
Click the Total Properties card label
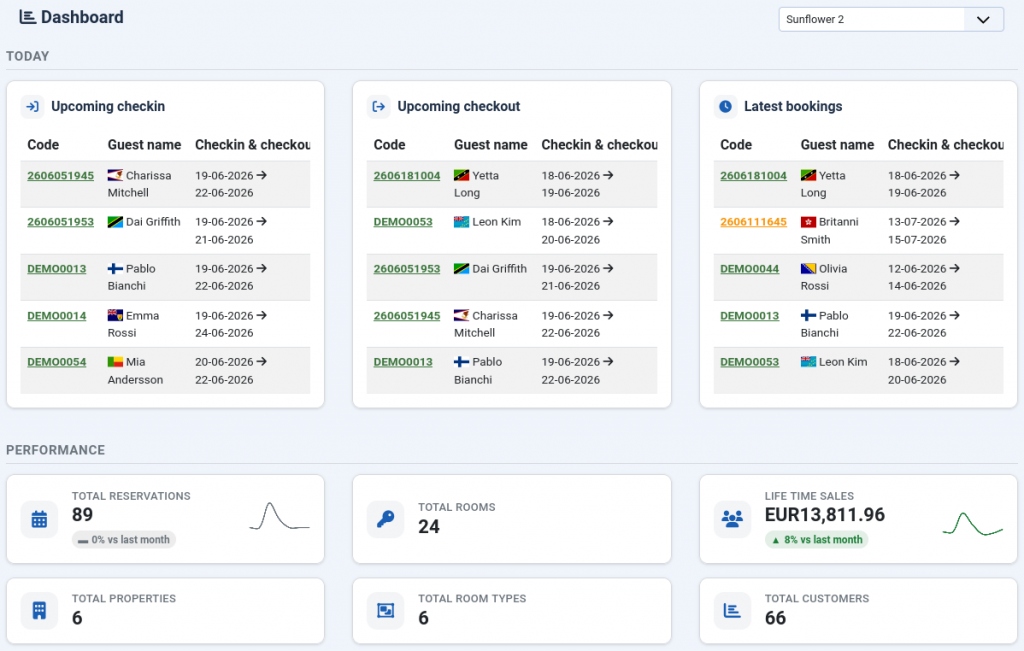click(124, 599)
